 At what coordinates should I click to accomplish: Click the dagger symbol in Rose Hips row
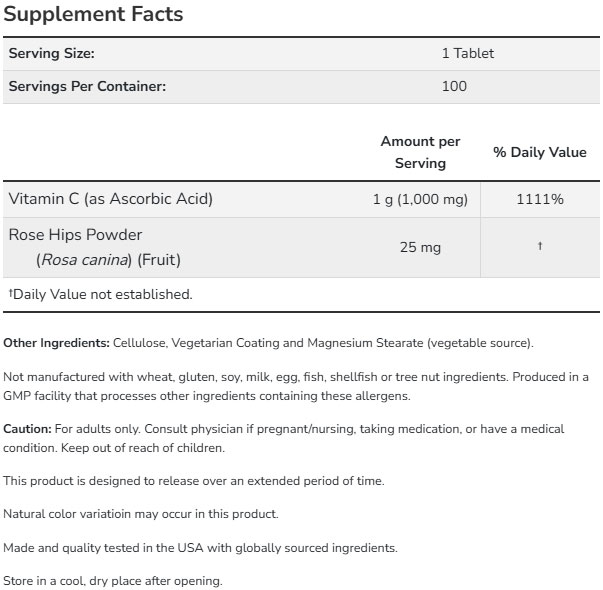tap(540, 246)
